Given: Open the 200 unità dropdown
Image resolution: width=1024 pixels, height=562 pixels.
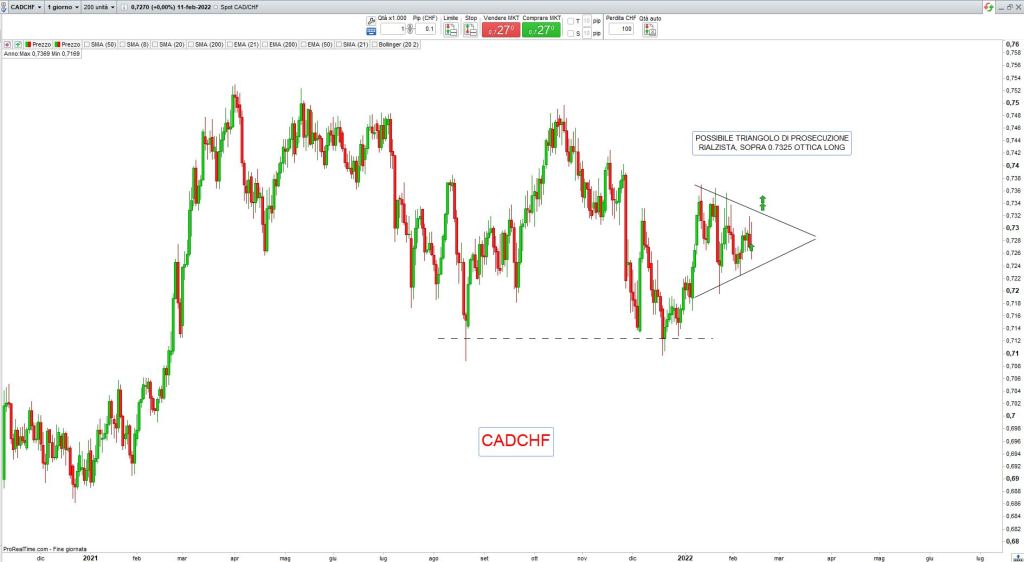Looking at the screenshot, I should 99,7.
